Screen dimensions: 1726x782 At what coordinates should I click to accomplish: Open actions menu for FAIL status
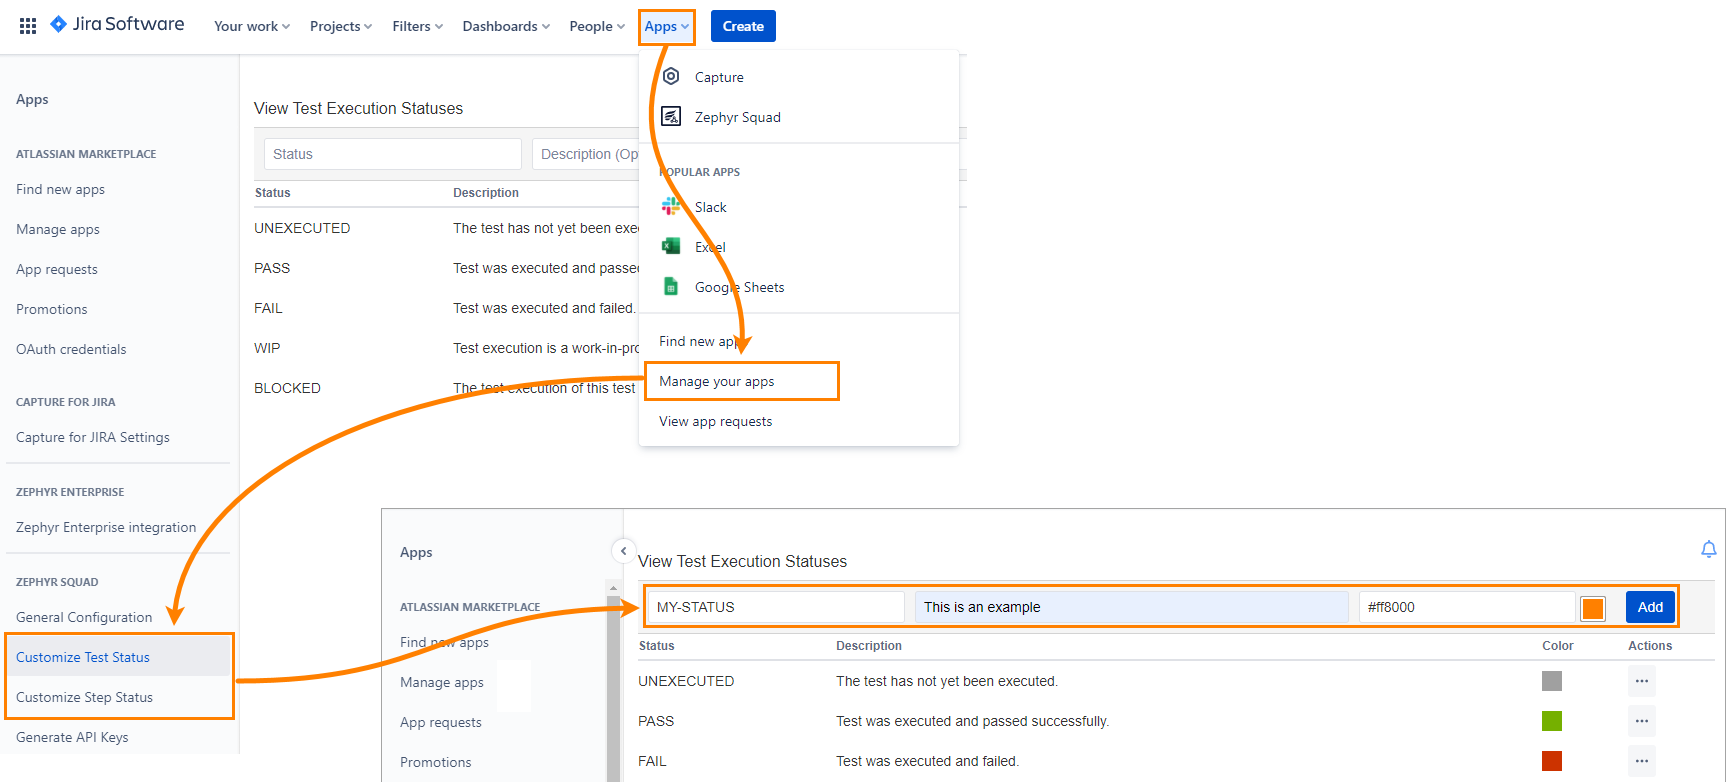pyautogui.click(x=1642, y=761)
